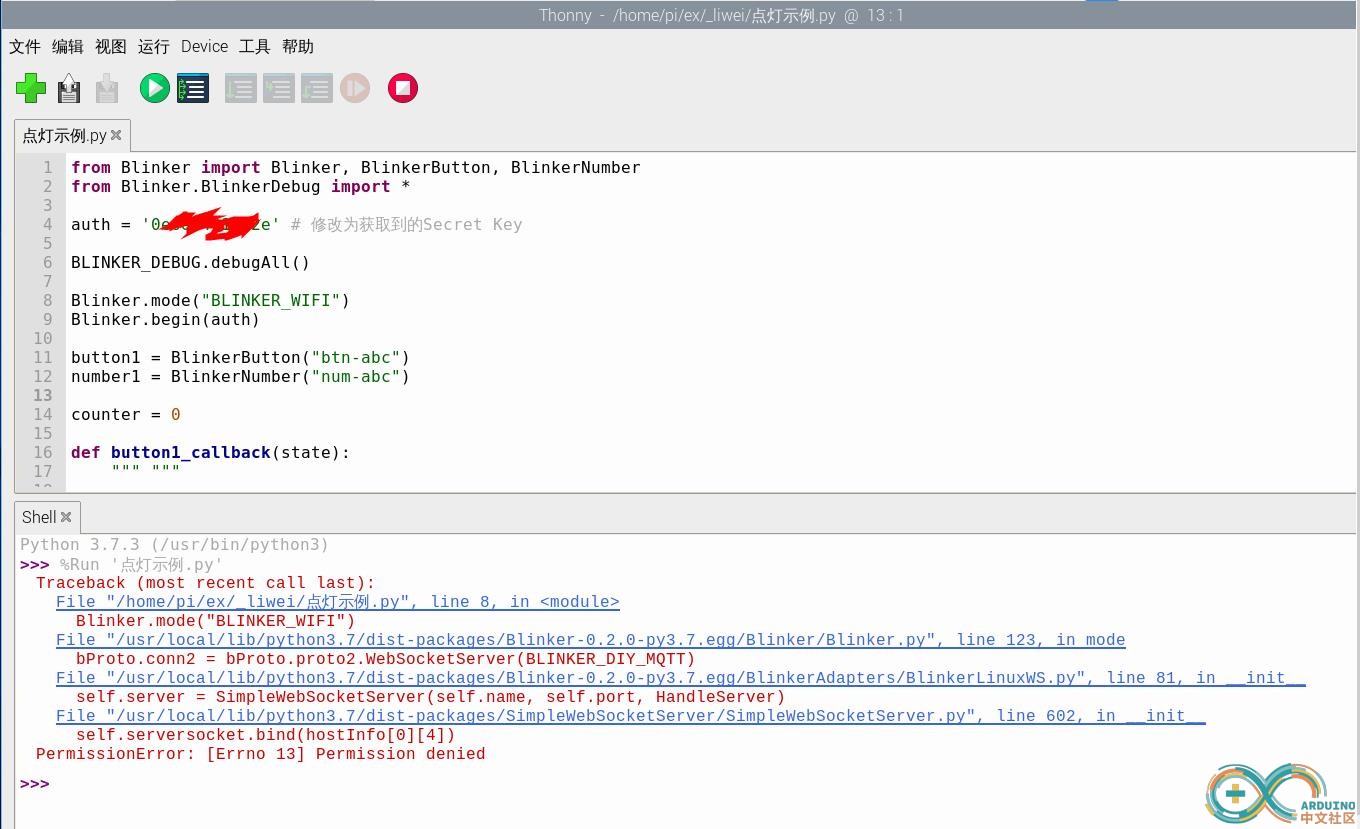Viewport: 1360px width, 829px height.
Task: Open the 编辑 menu
Action: [x=68, y=46]
